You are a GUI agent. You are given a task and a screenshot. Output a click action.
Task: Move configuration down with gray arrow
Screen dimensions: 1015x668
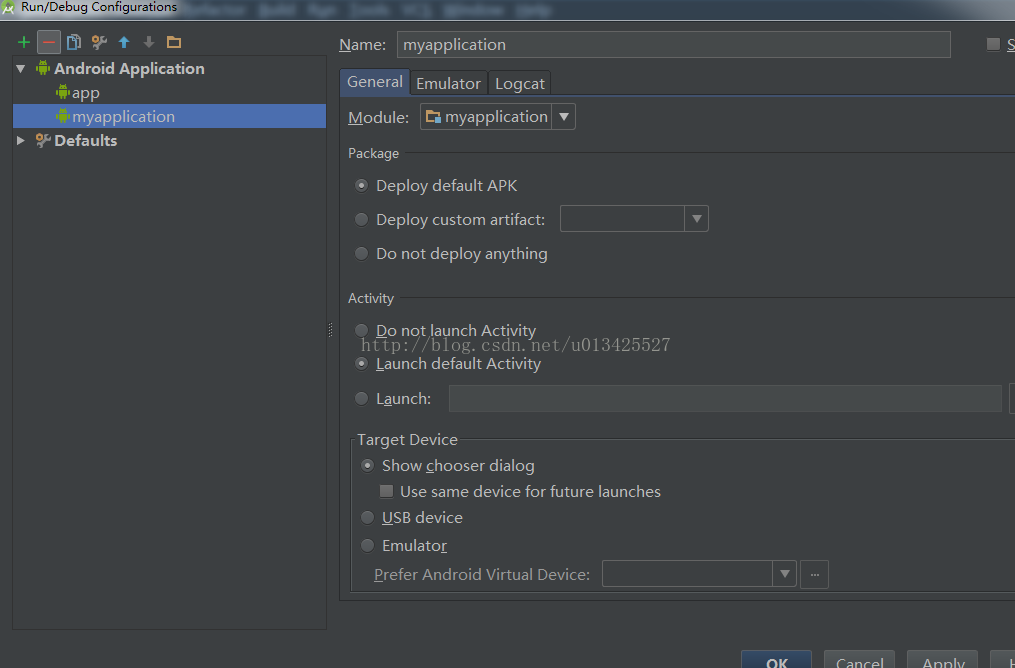[x=149, y=43]
